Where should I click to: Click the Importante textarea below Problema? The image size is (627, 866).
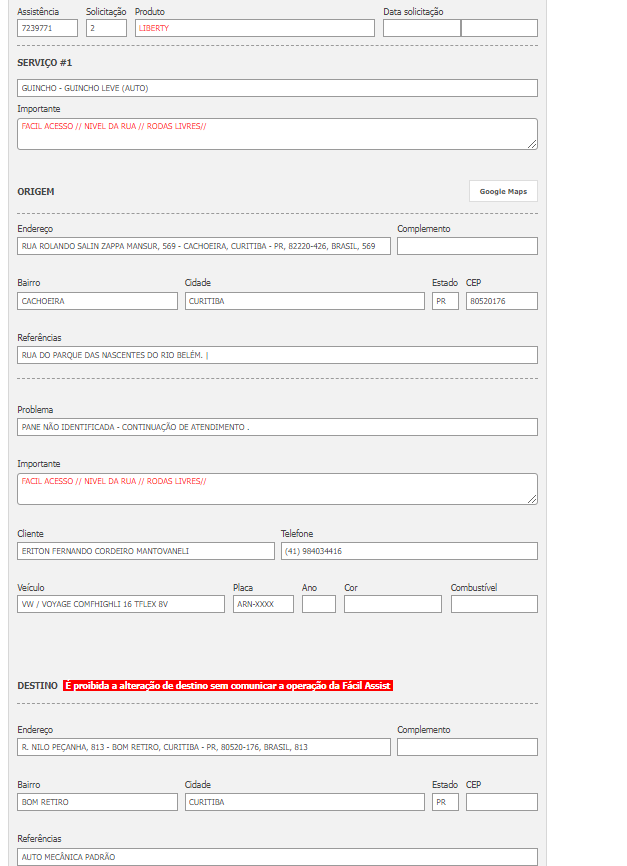277,489
